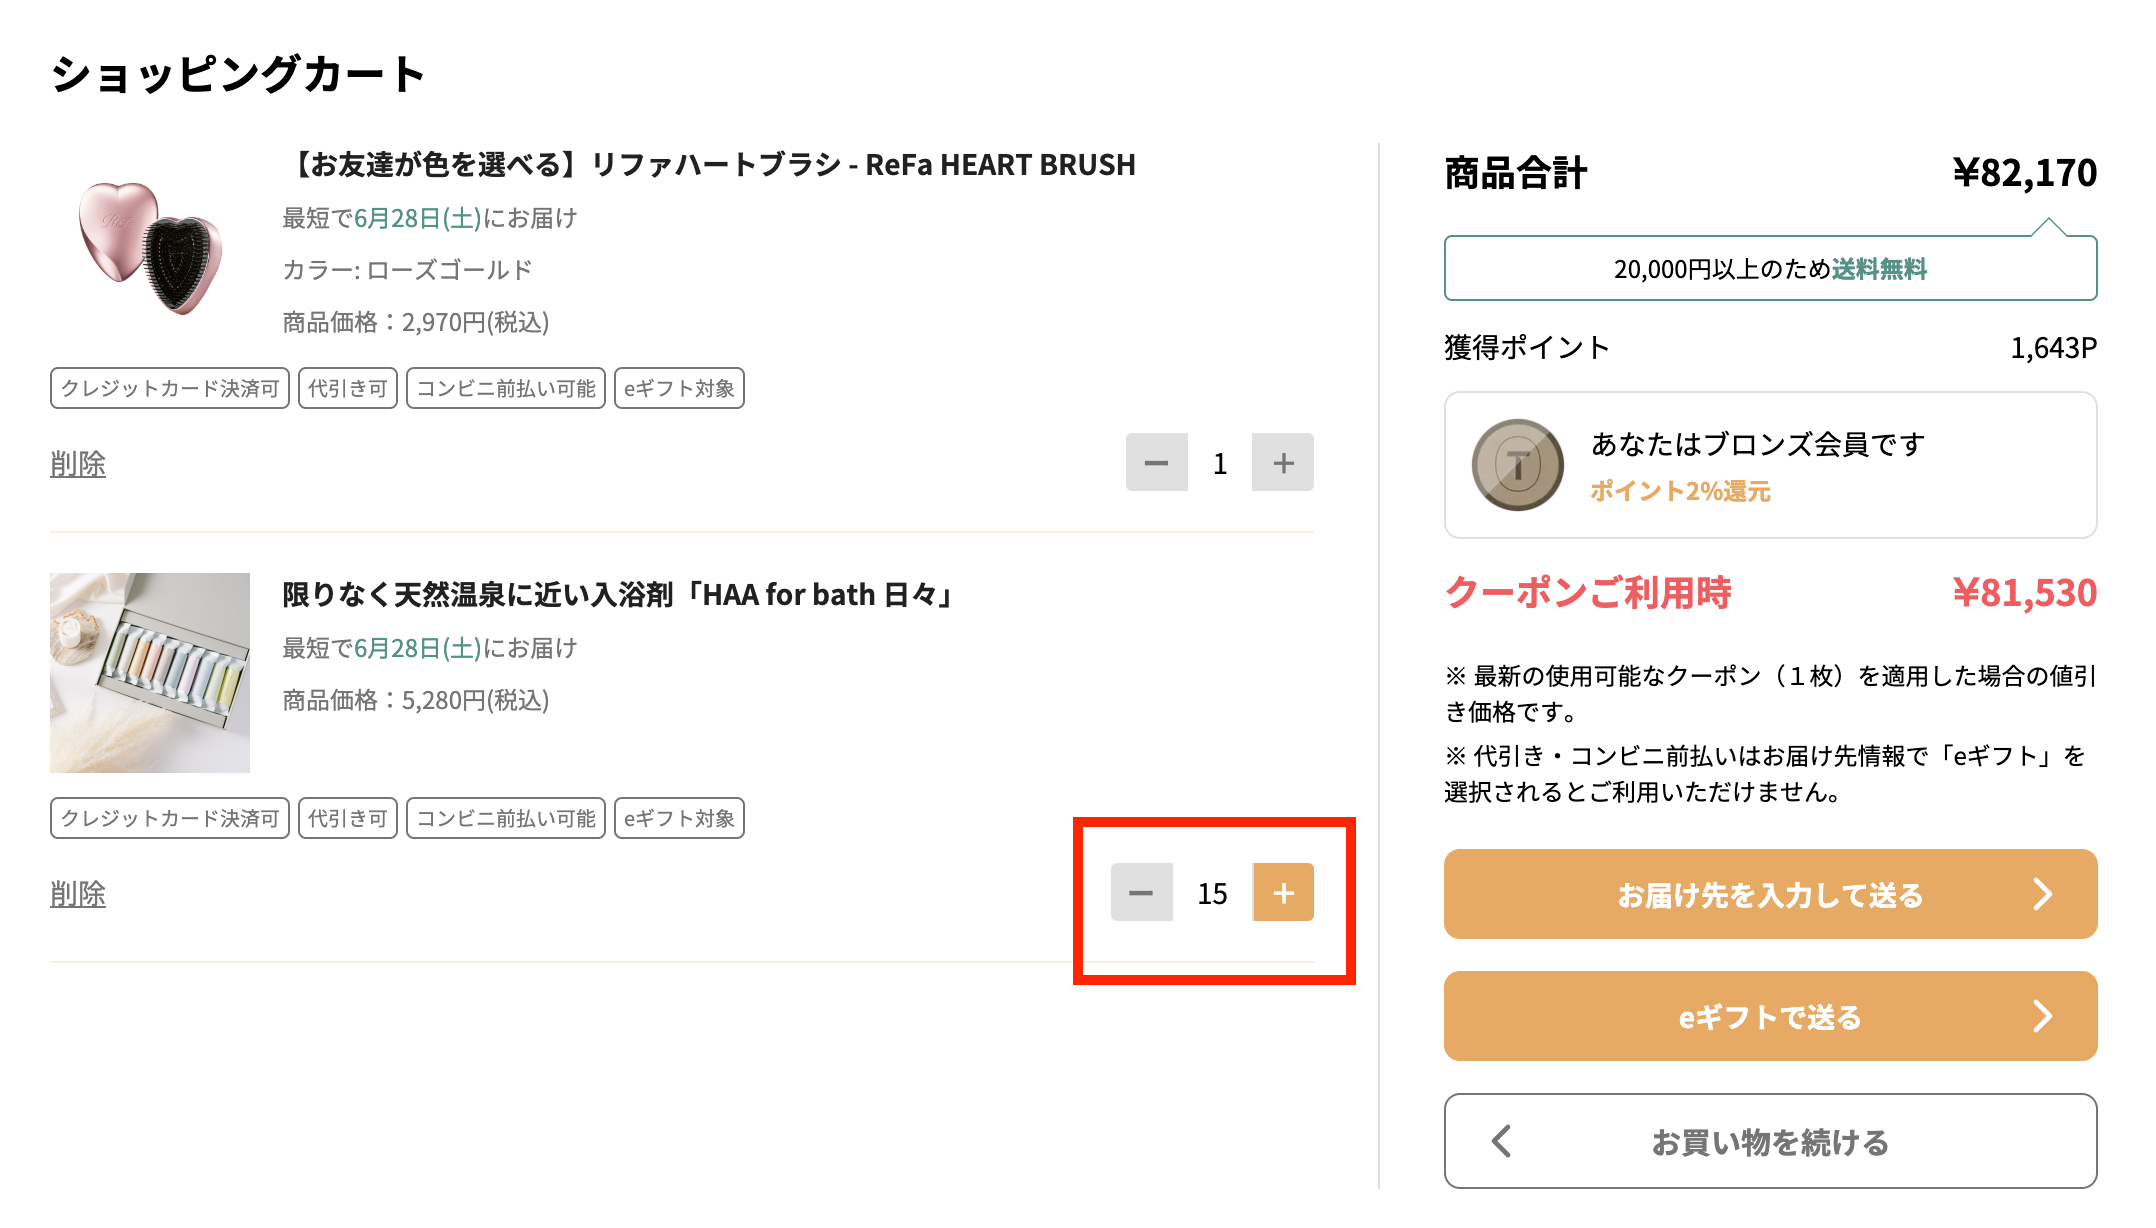This screenshot has width=2156, height=1228.
Task: Decrease HAA for bath quantity with minus
Action: click(x=1141, y=892)
